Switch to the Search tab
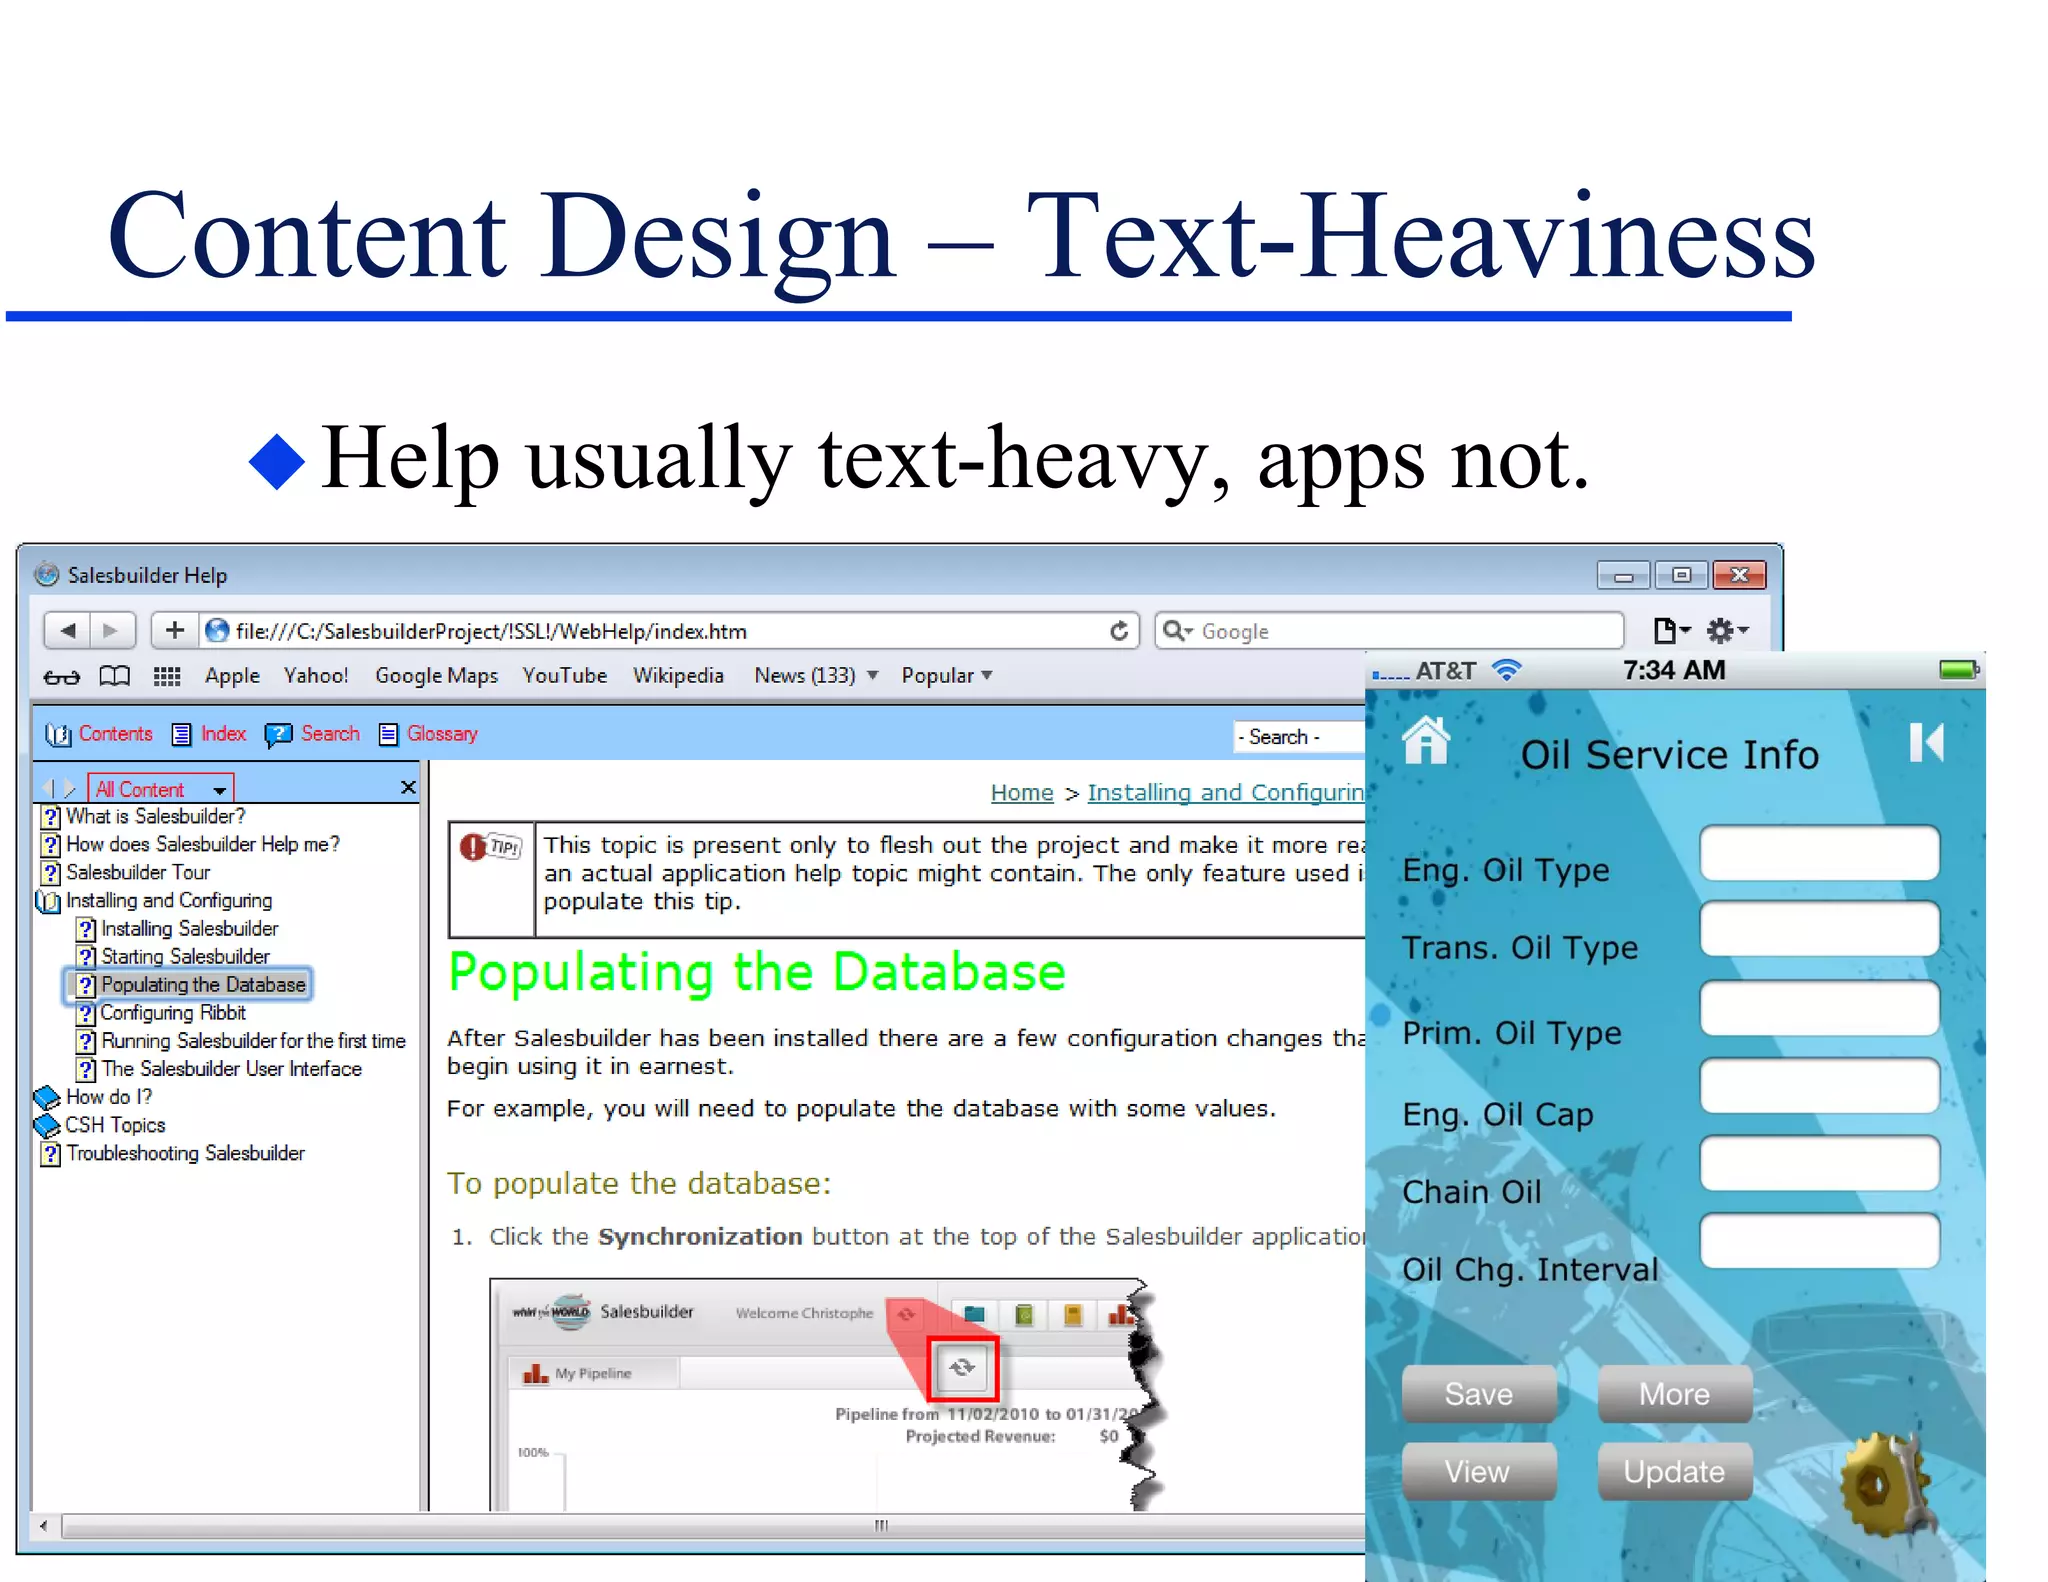 click(312, 734)
